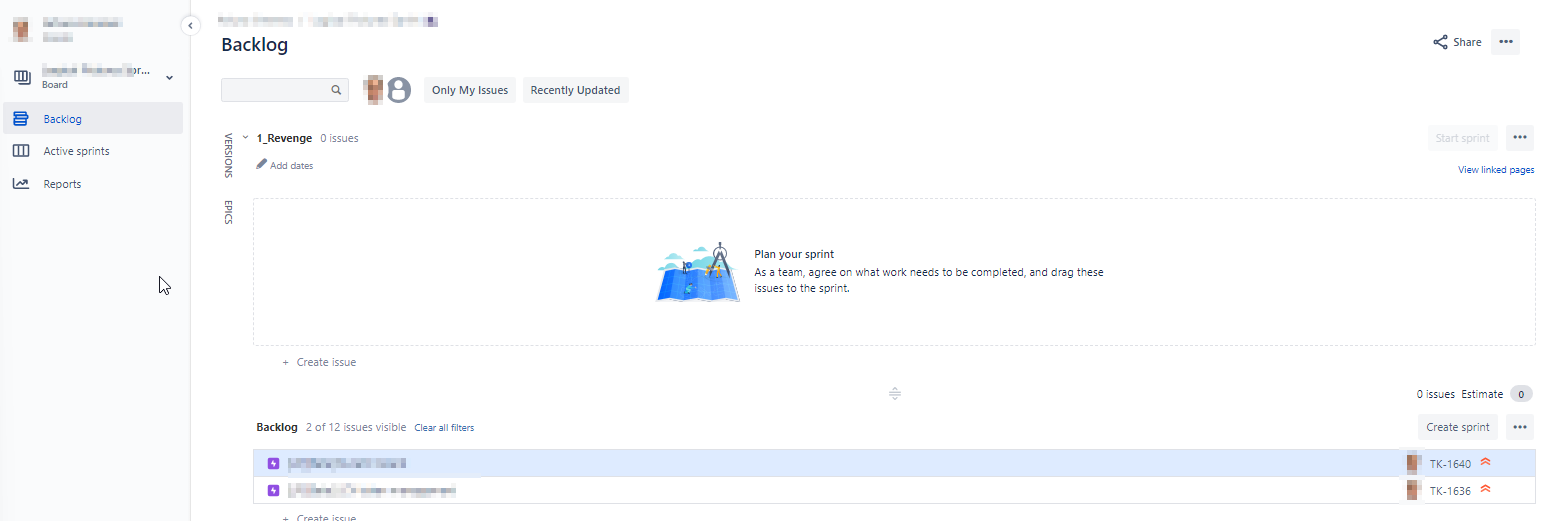
Task: Toggle the Recently Updated filter
Action: 575,90
